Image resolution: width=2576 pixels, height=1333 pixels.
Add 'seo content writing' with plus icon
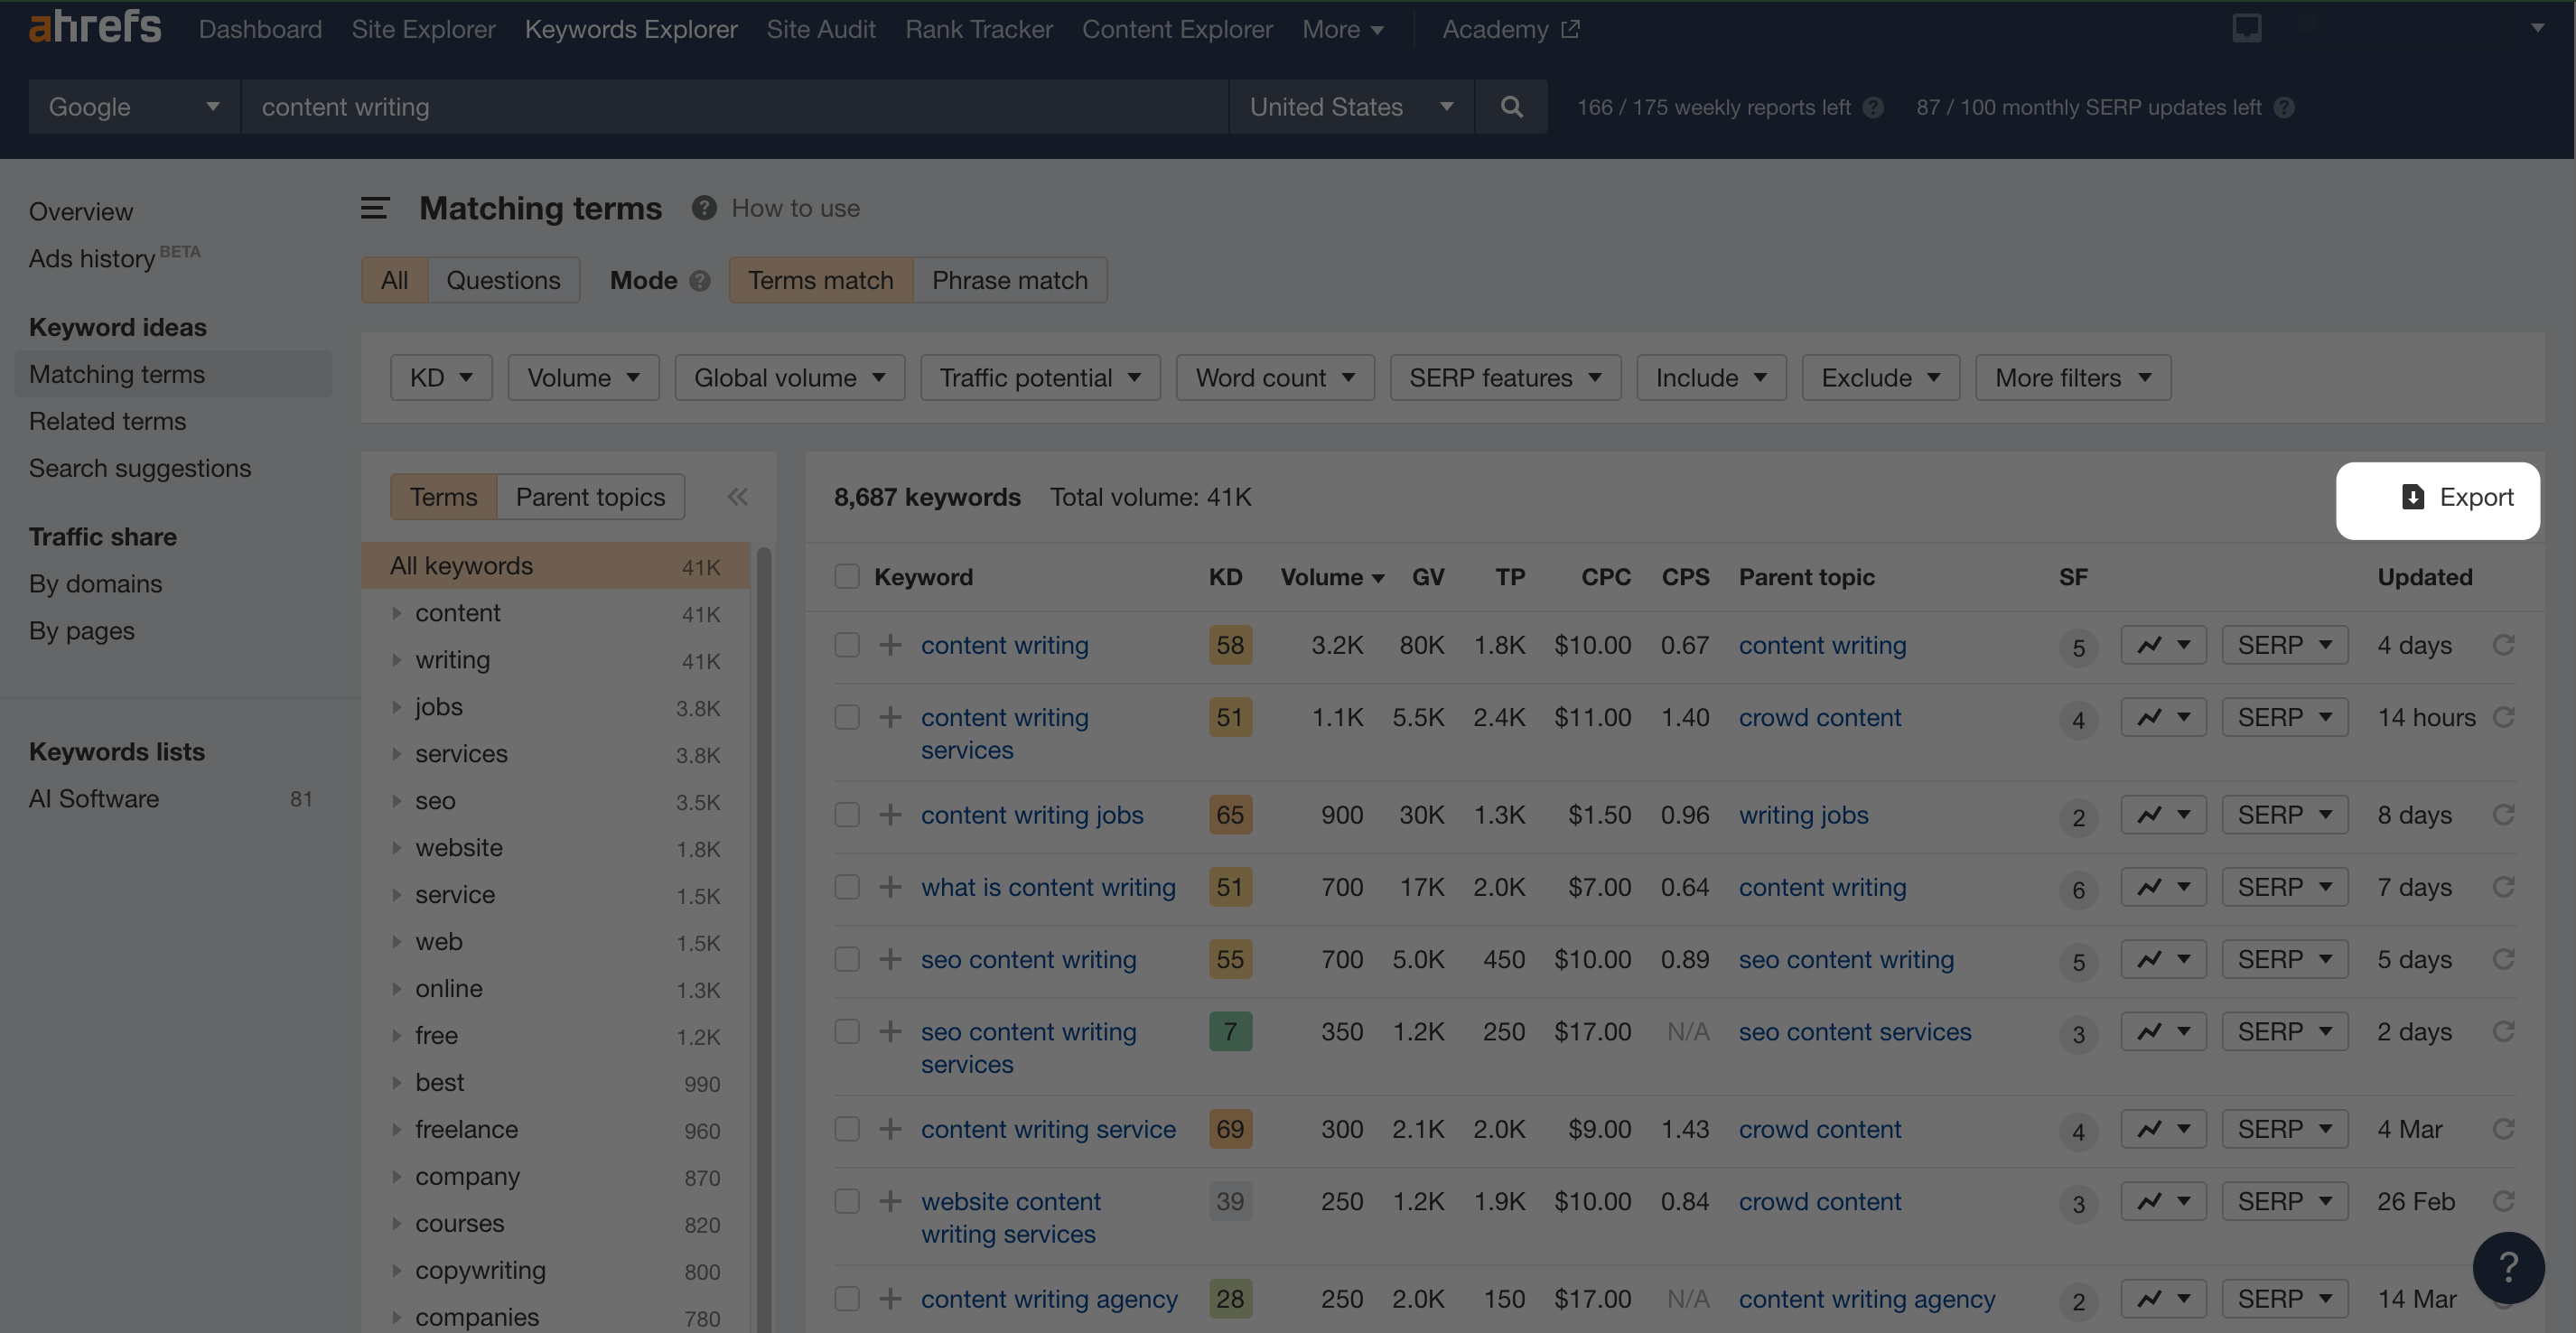(890, 959)
